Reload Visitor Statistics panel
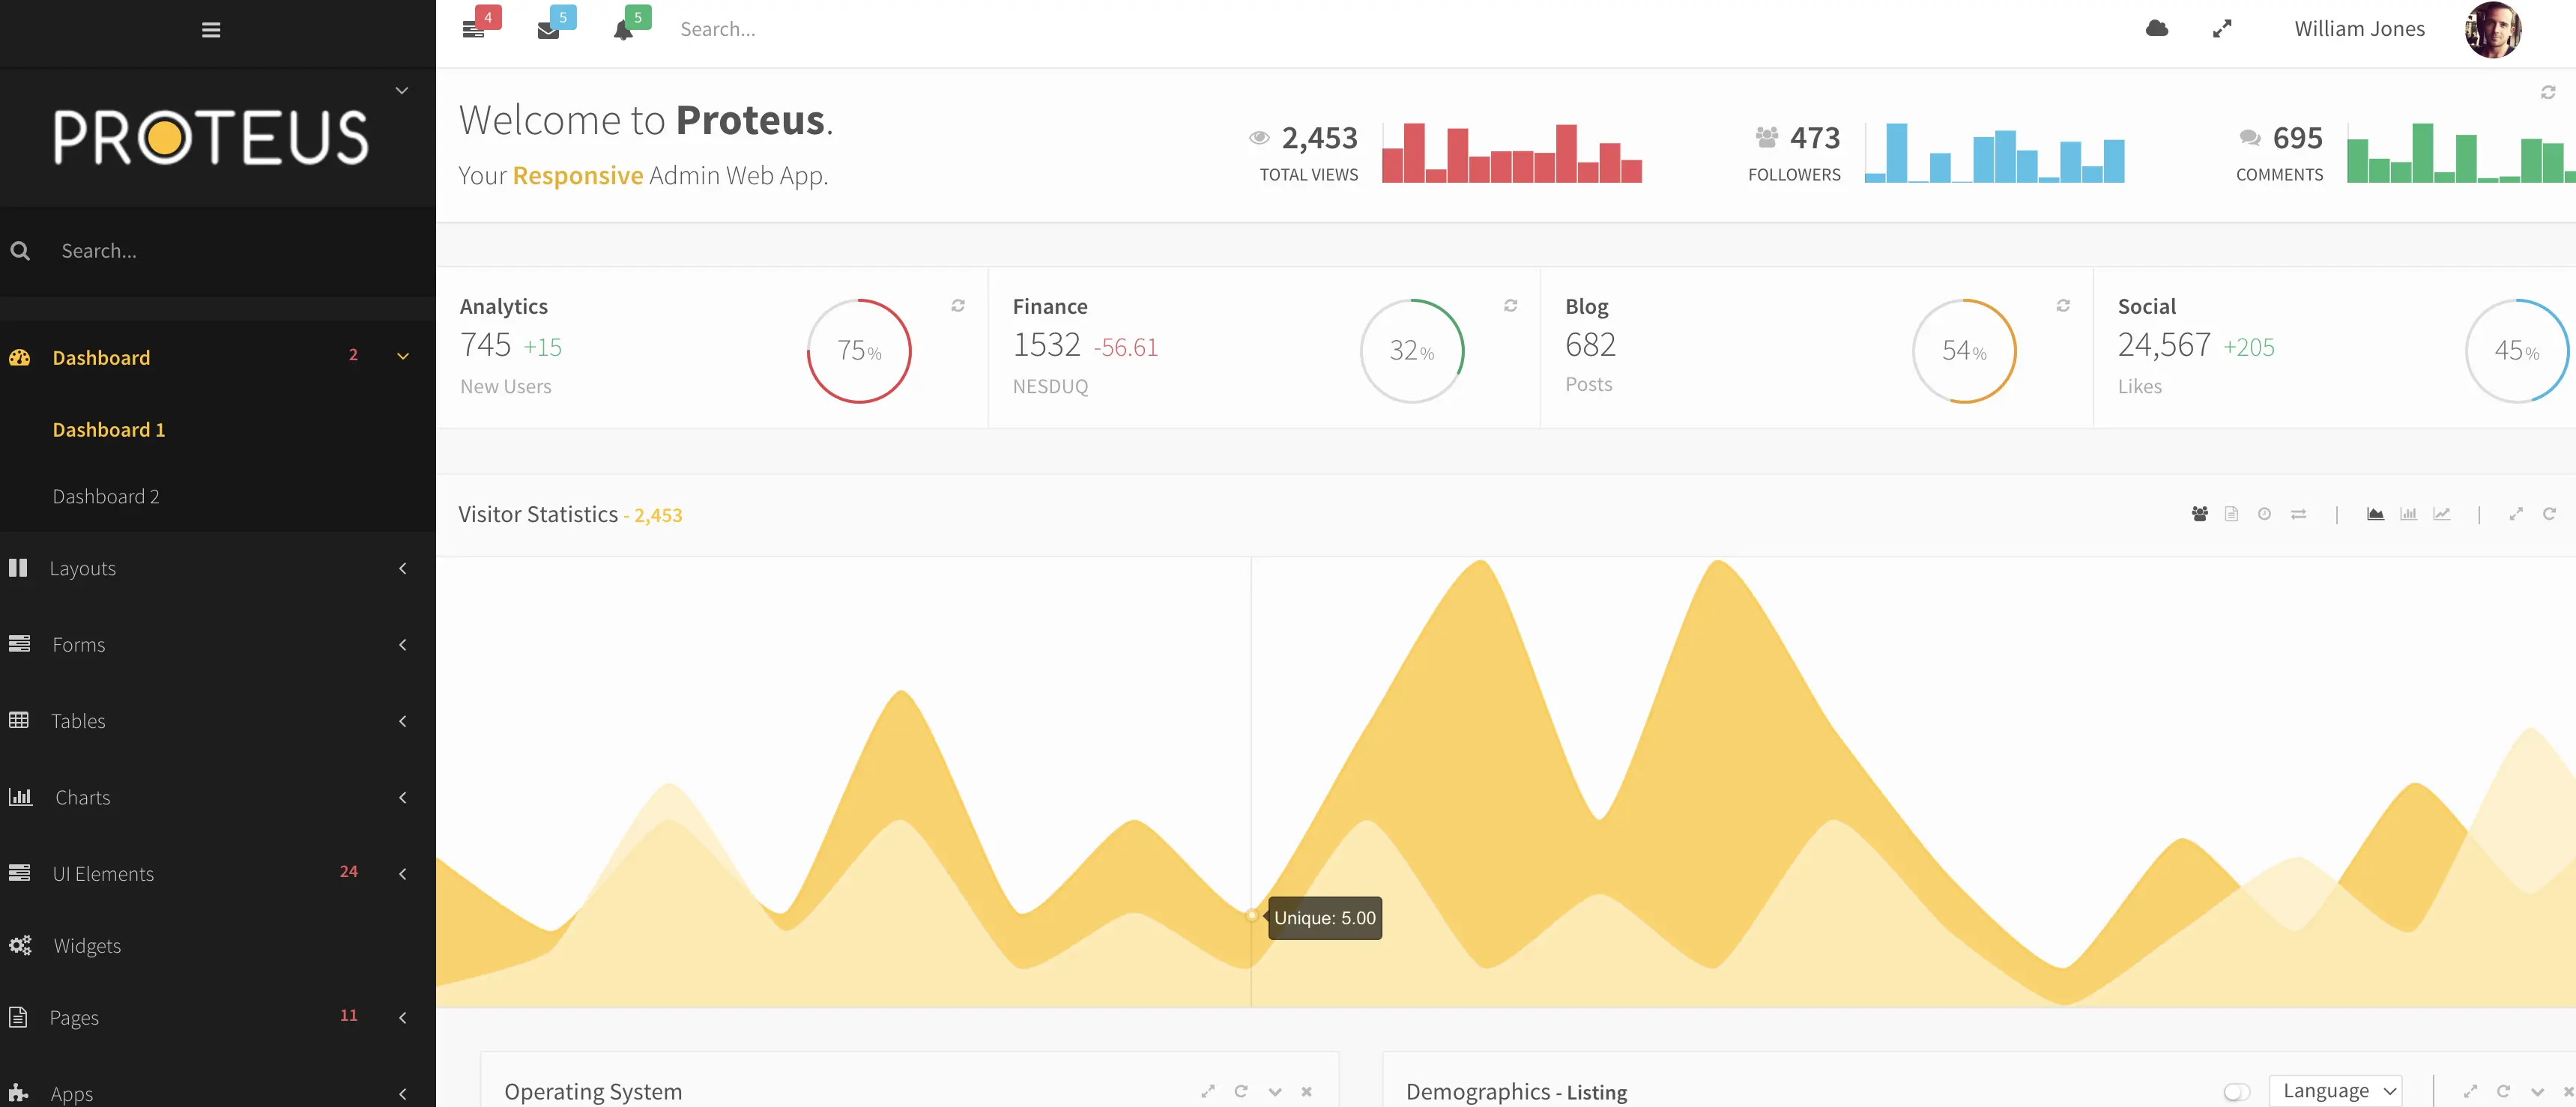 2549,514
